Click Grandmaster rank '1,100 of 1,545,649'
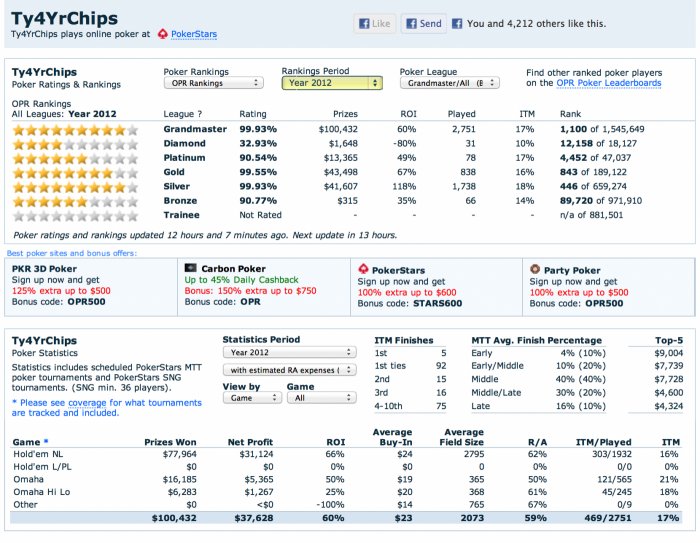The image size is (700, 543). click(x=602, y=129)
